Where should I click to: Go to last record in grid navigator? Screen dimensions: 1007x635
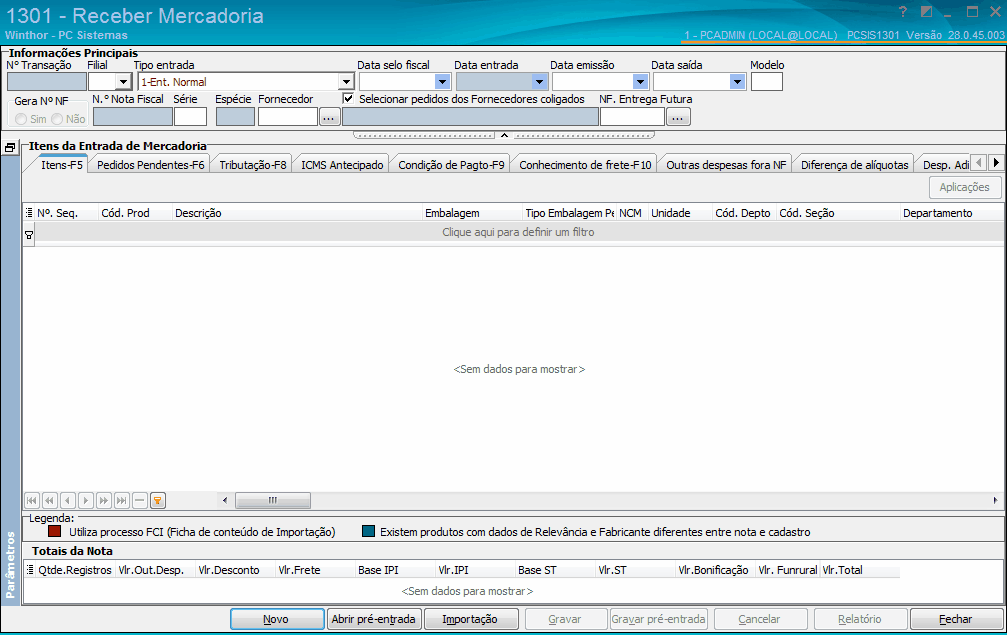tap(121, 500)
